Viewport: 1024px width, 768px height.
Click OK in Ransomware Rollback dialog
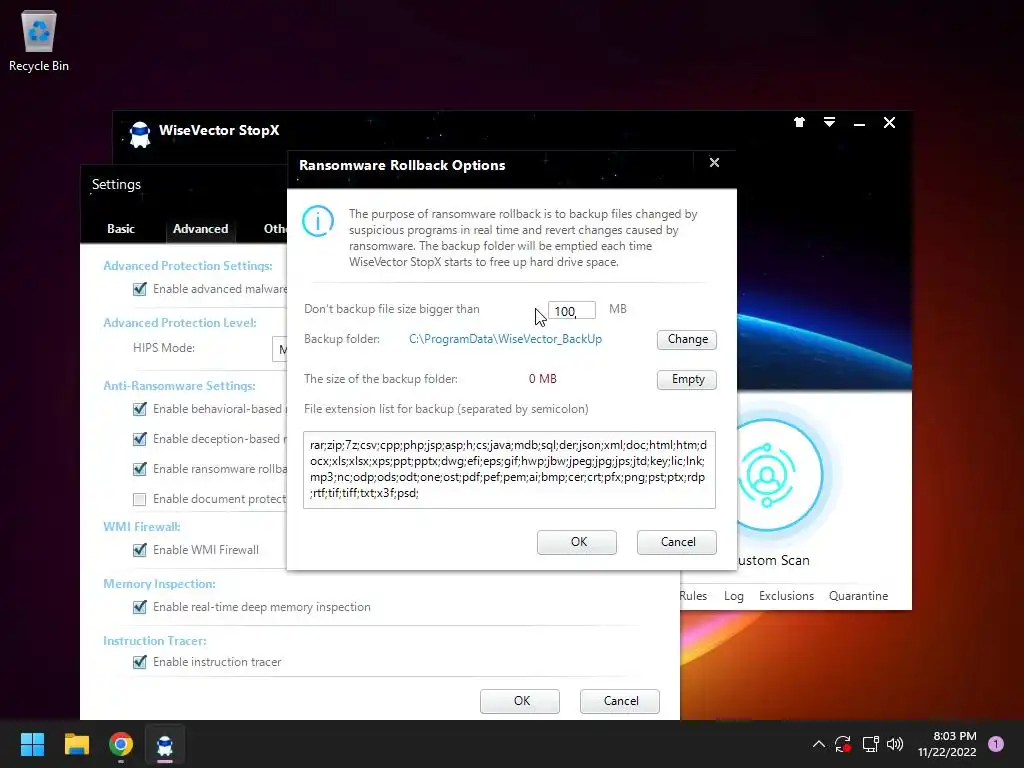tap(577, 542)
